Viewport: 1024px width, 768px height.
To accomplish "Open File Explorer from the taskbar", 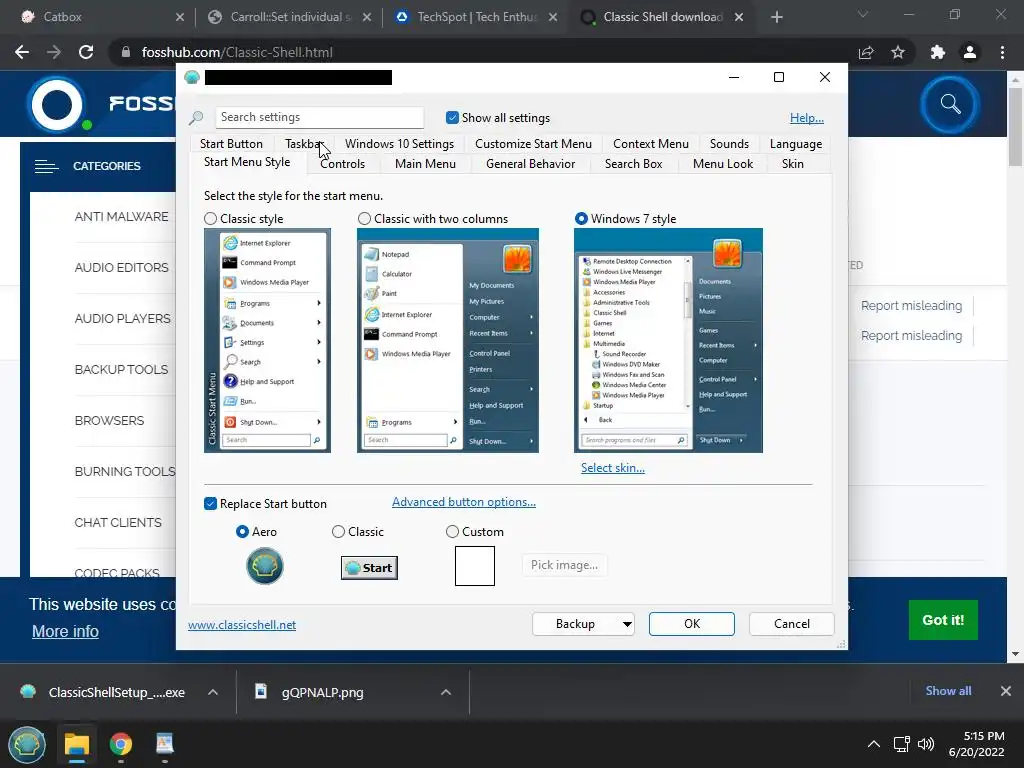I will click(x=76, y=744).
